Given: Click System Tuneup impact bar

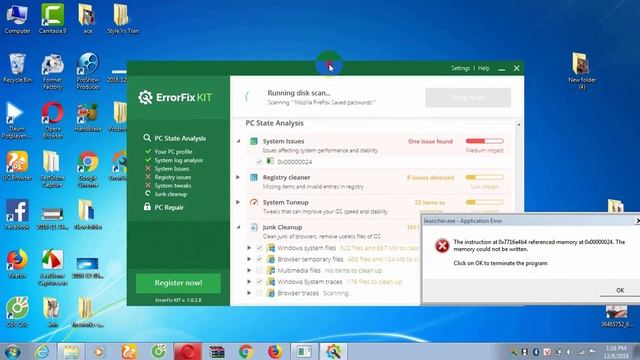Looking at the screenshot, I should click(484, 202).
